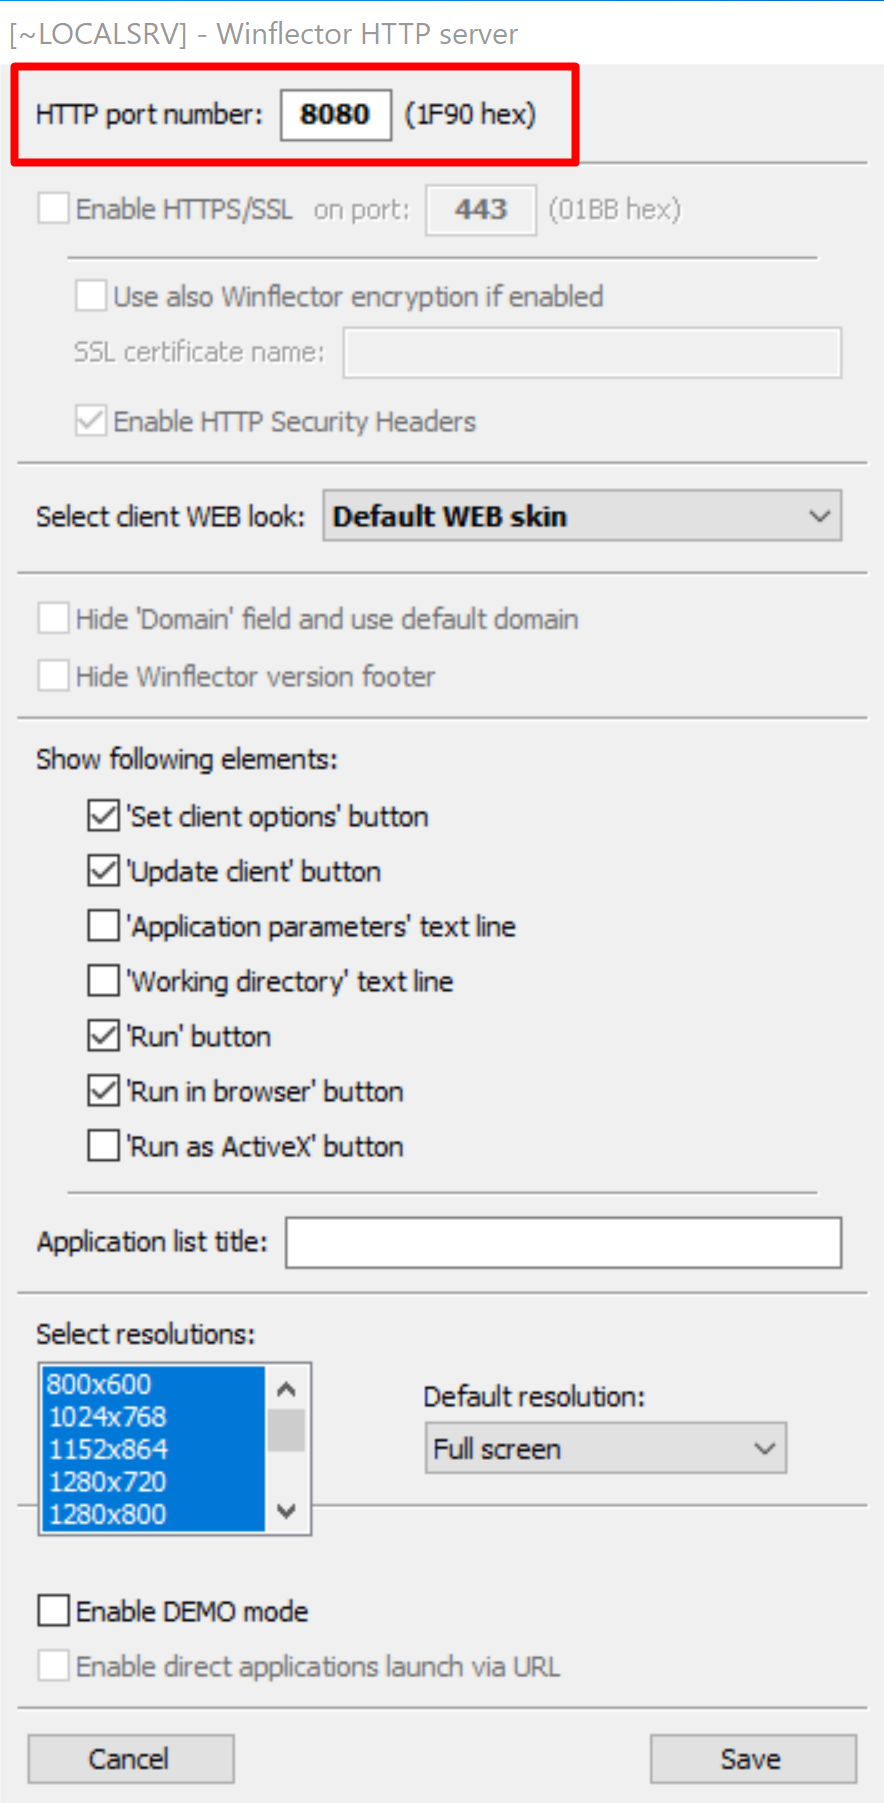The height and width of the screenshot is (1803, 884).
Task: Enable 'Application parameters' text line checkbox
Action: [103, 926]
